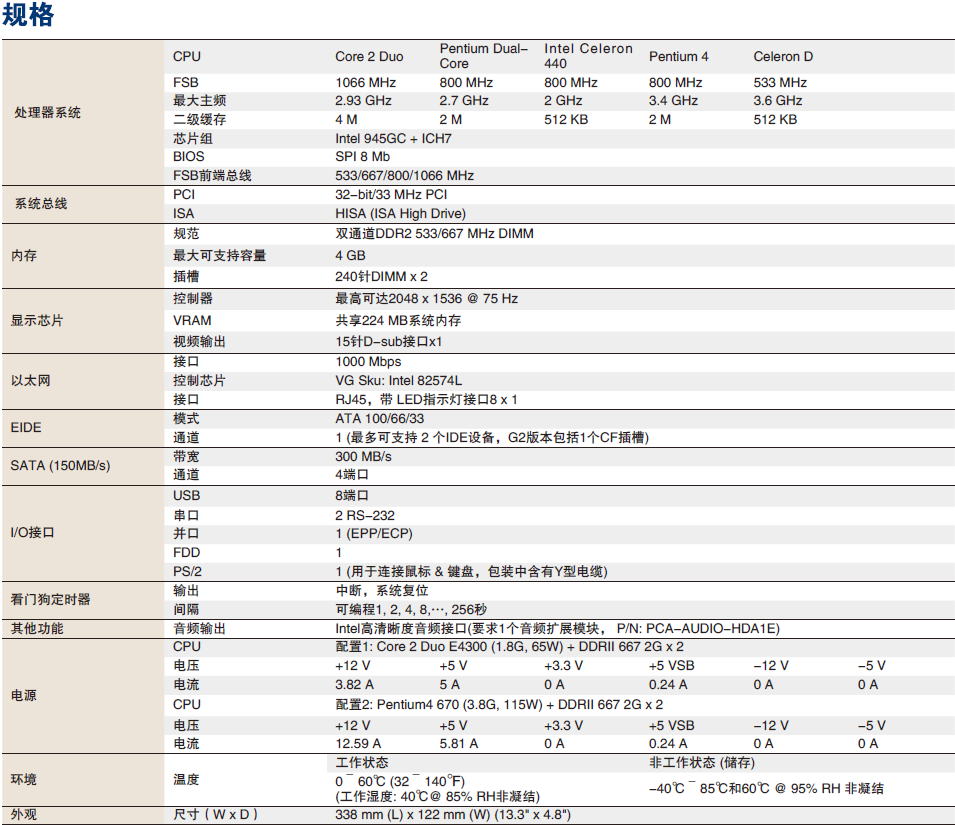
Task: Click HISA (ISA High Drive) value
Action: coord(400,214)
